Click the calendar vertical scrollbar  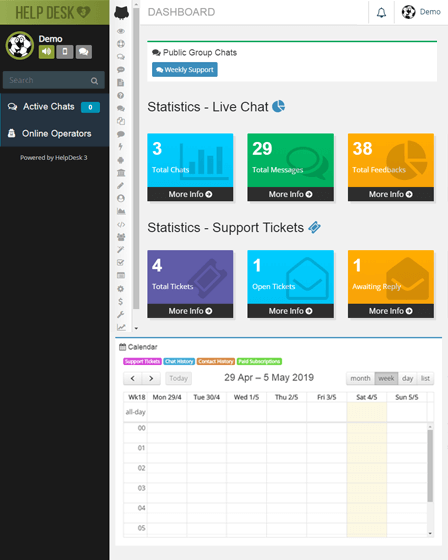pos(430,466)
